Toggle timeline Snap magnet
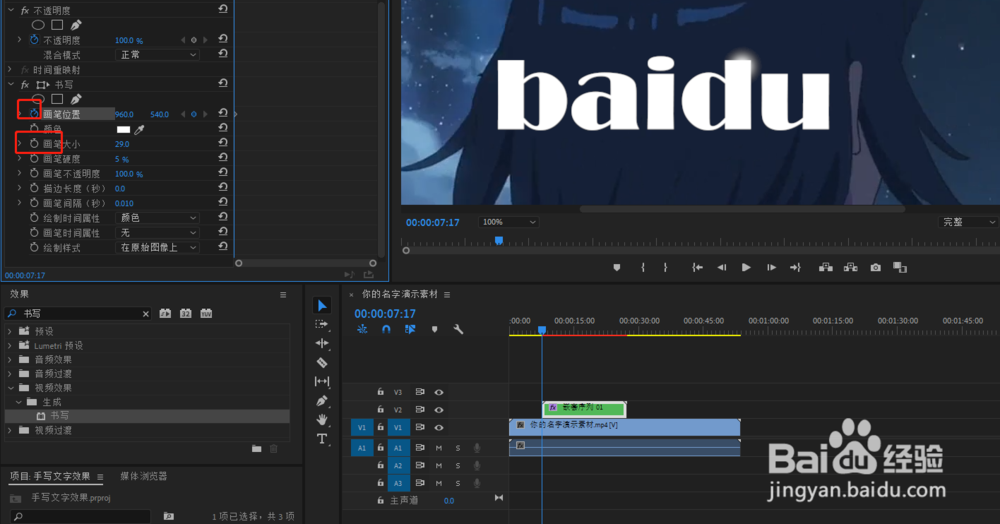Viewport: 1000px width, 524px height. coord(386,330)
